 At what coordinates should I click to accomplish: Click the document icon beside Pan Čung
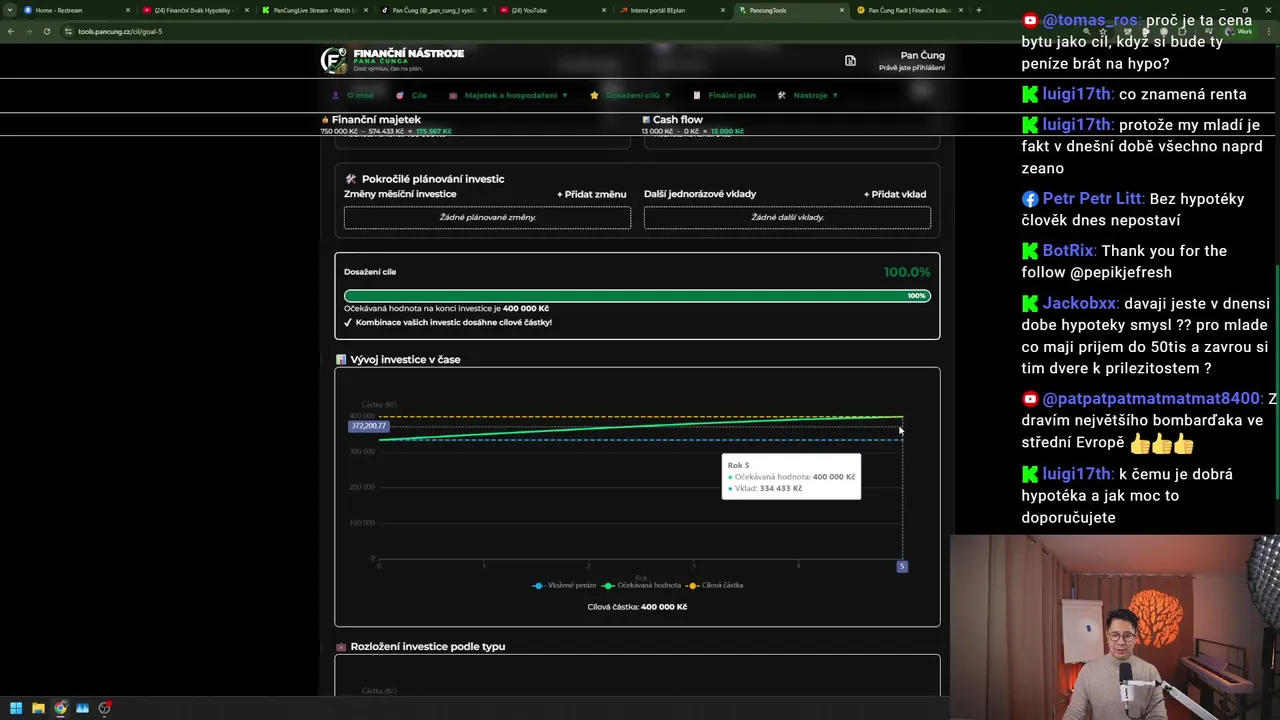[850, 61]
